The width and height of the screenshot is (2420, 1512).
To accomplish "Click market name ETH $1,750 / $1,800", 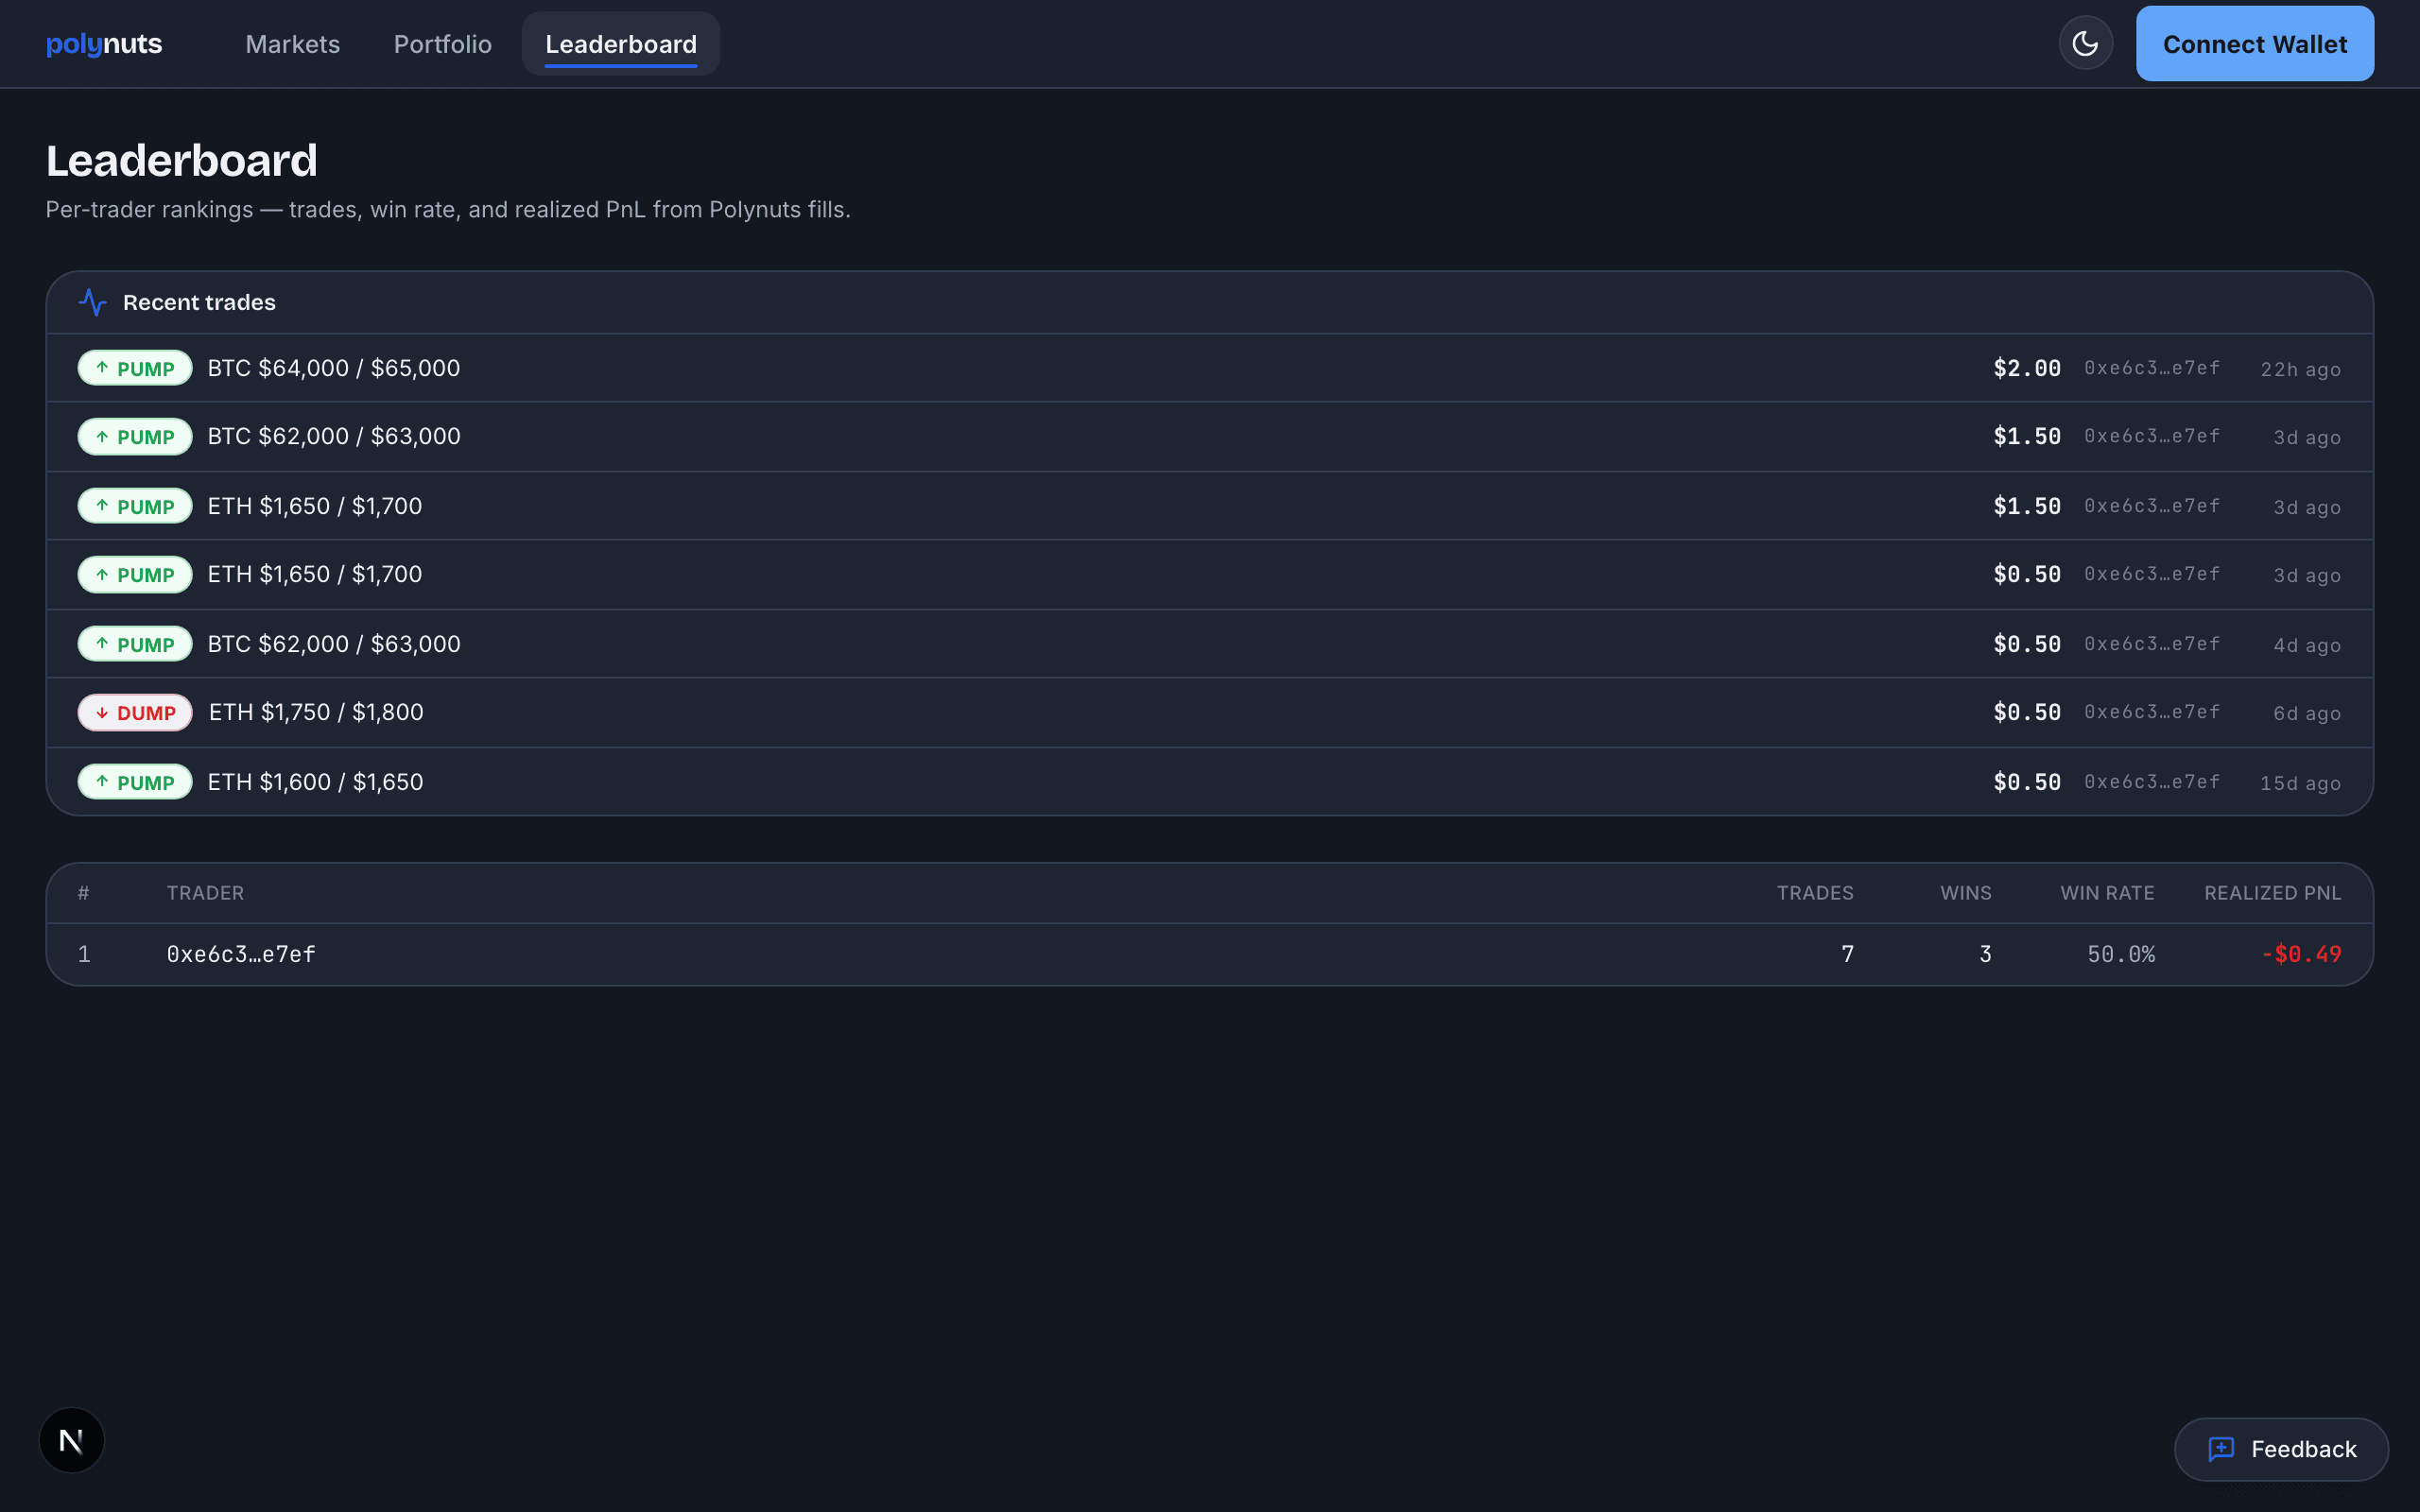I will [x=316, y=712].
